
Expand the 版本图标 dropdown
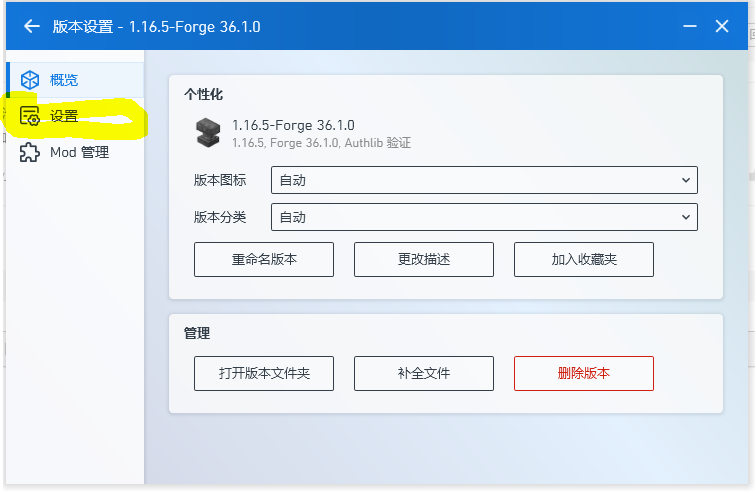pyautogui.click(x=484, y=180)
